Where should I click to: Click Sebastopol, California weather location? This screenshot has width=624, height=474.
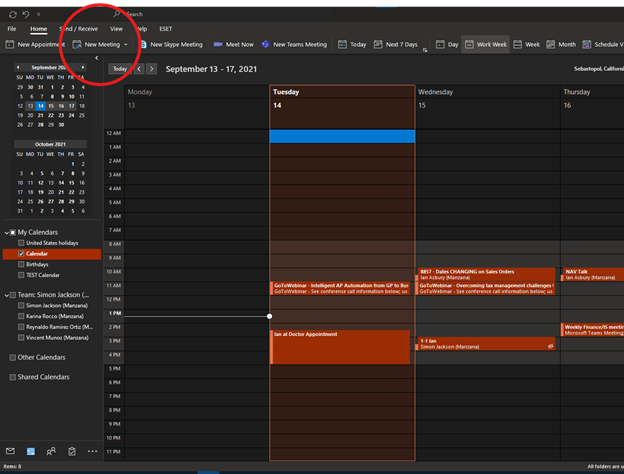click(599, 69)
